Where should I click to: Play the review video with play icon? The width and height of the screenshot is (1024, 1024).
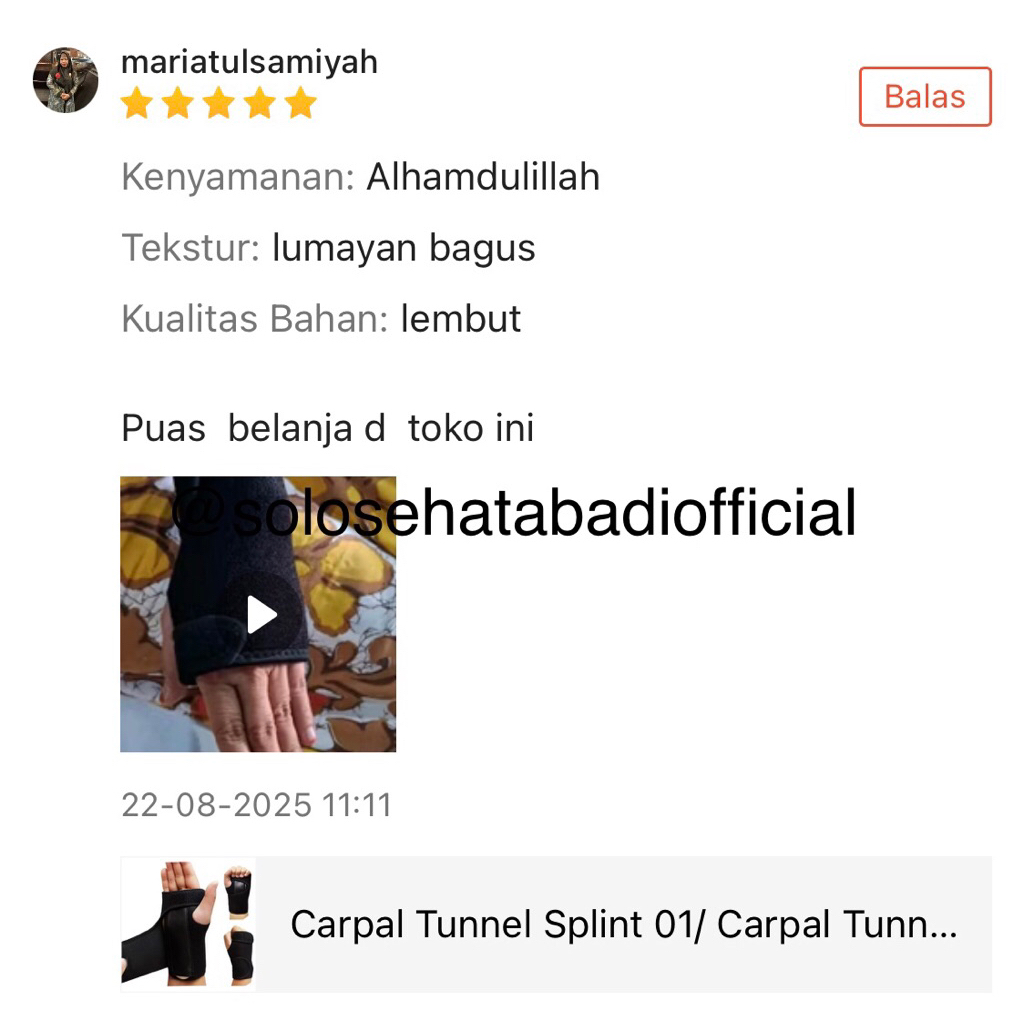coord(262,615)
